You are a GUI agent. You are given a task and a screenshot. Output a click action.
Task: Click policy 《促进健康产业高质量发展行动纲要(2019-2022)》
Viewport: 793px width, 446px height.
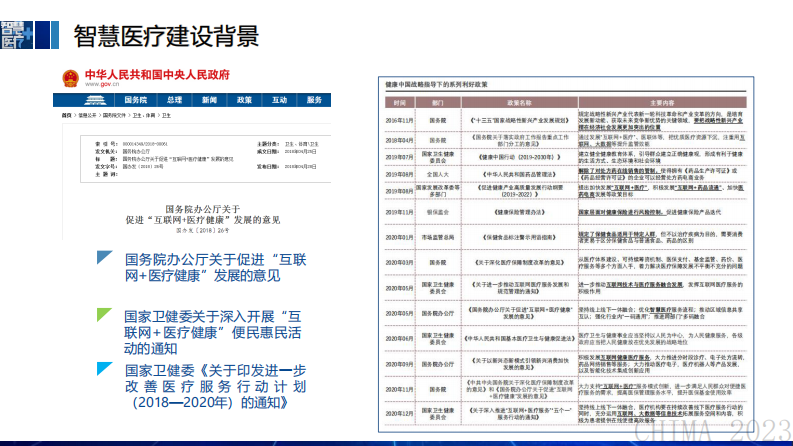tap(519, 191)
